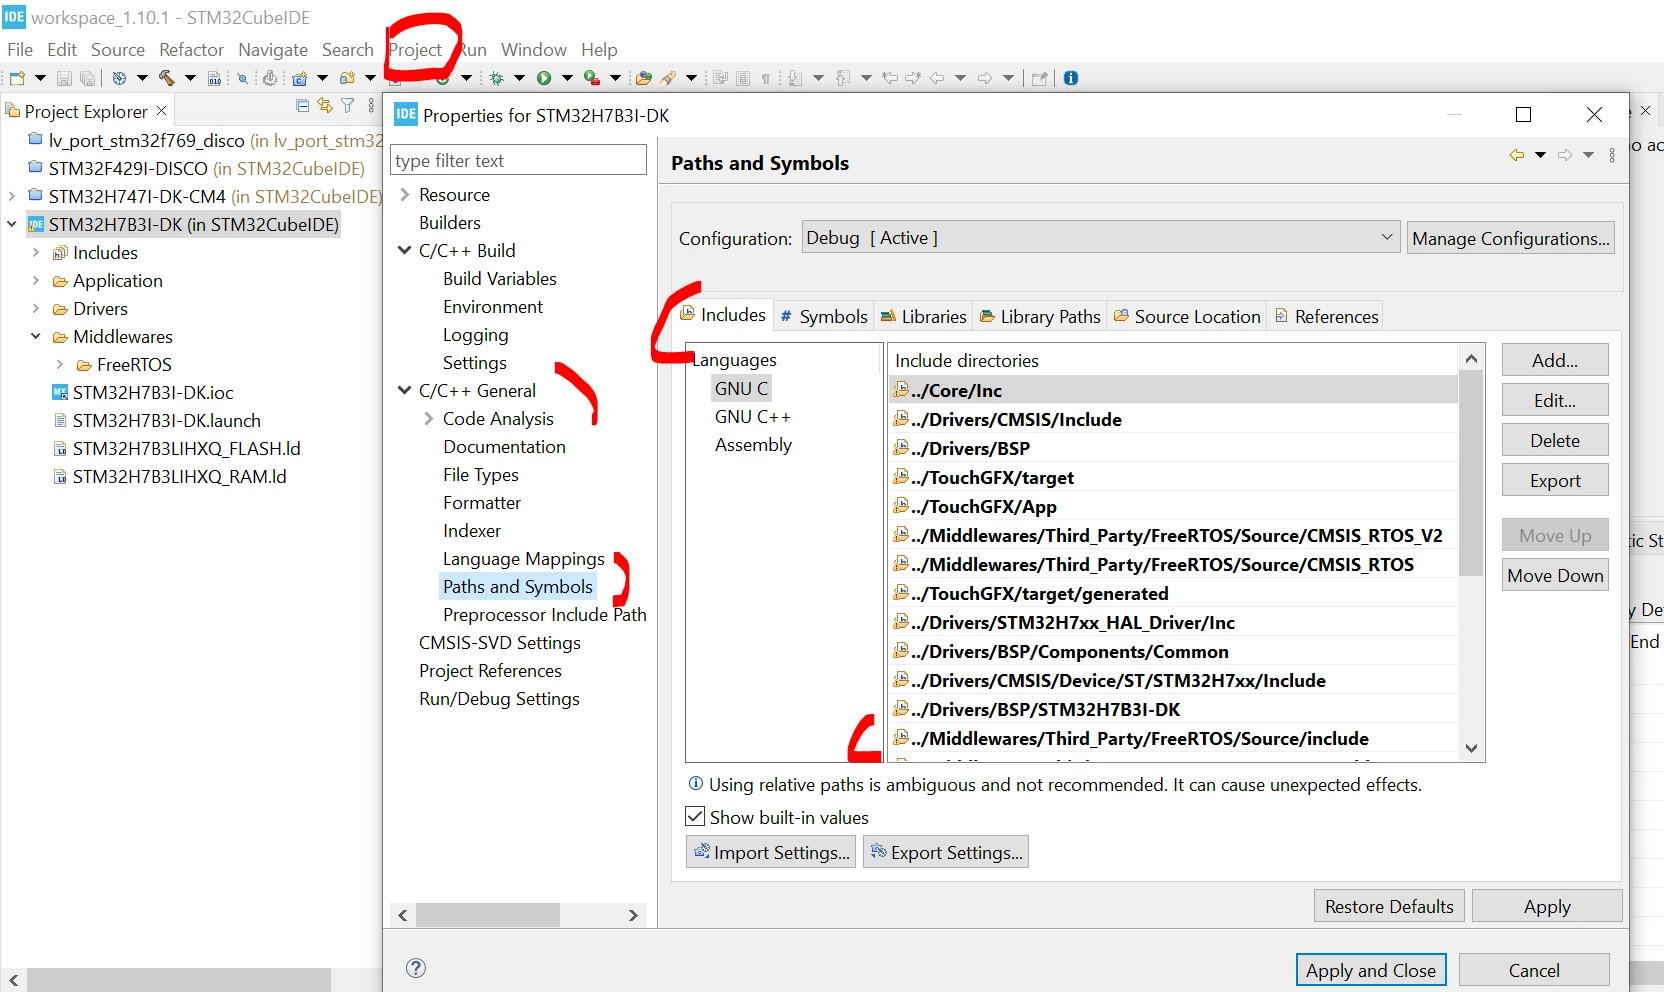The width and height of the screenshot is (1664, 992).
Task: Expand the Resource tree node
Action: (x=405, y=195)
